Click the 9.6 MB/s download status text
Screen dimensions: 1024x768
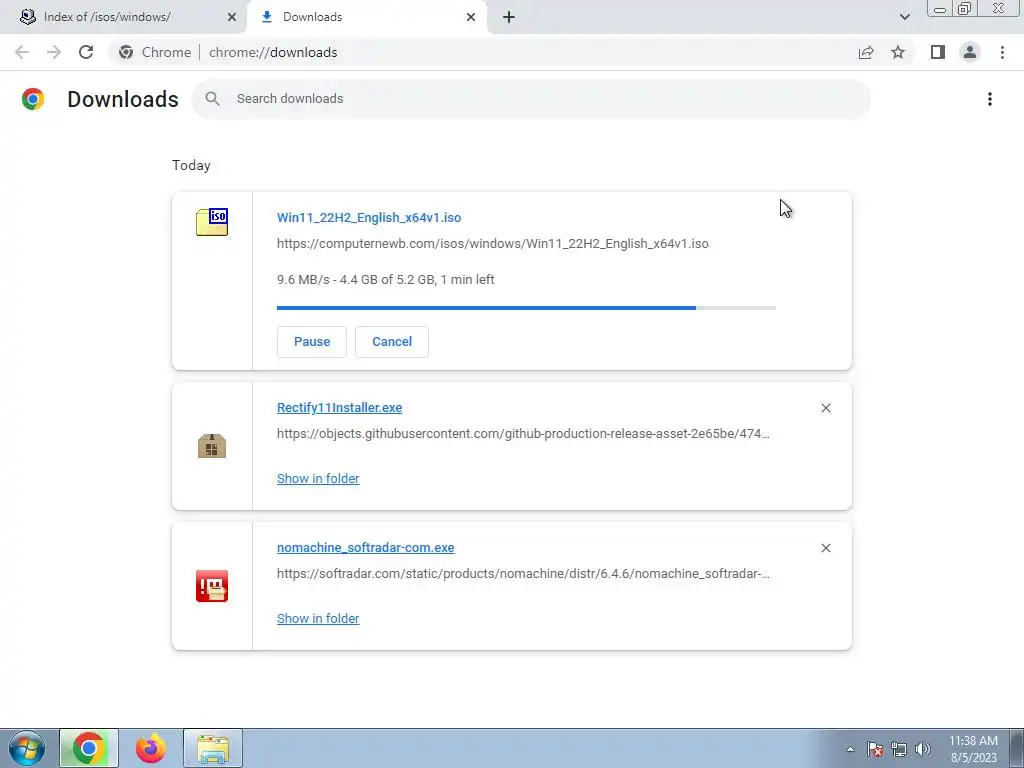[x=385, y=280]
